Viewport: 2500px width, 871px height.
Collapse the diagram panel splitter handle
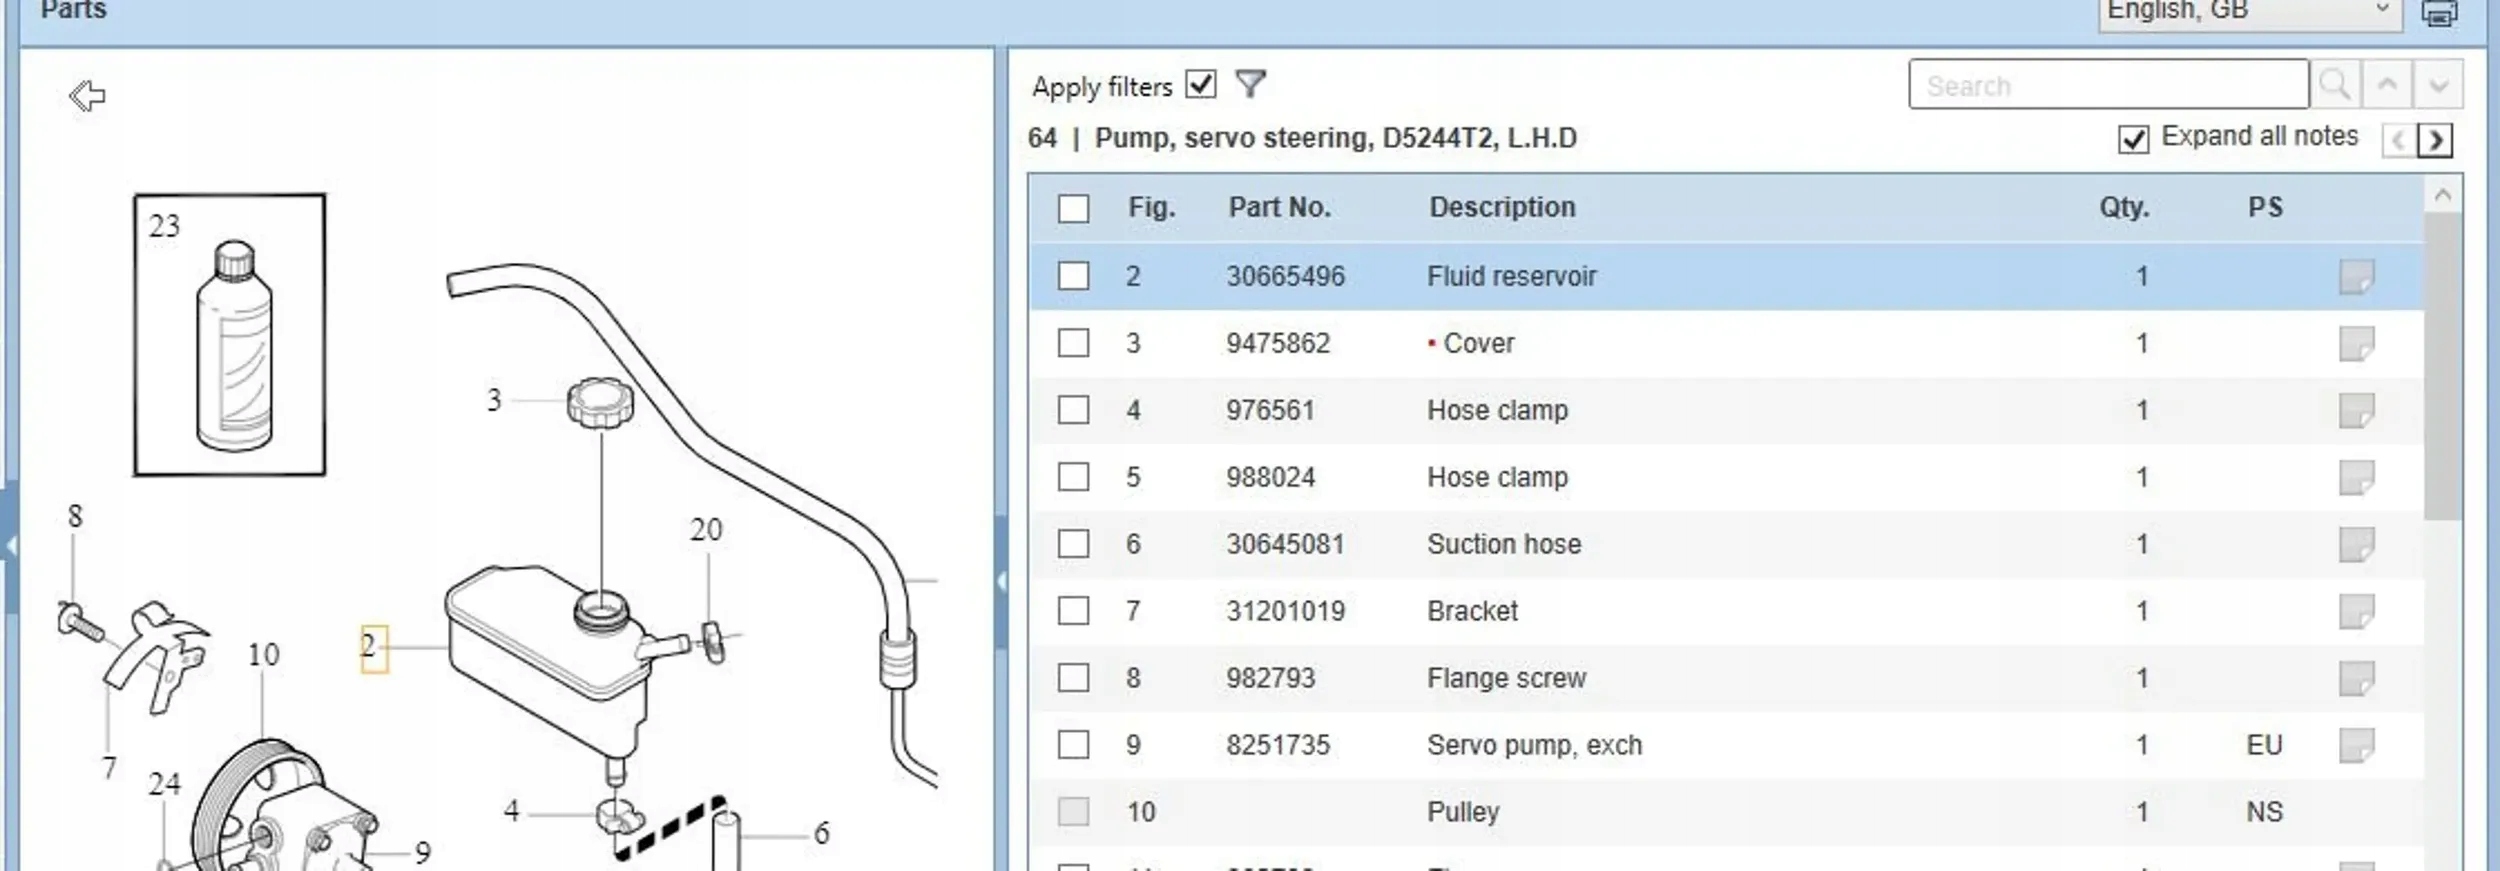(x=1001, y=581)
